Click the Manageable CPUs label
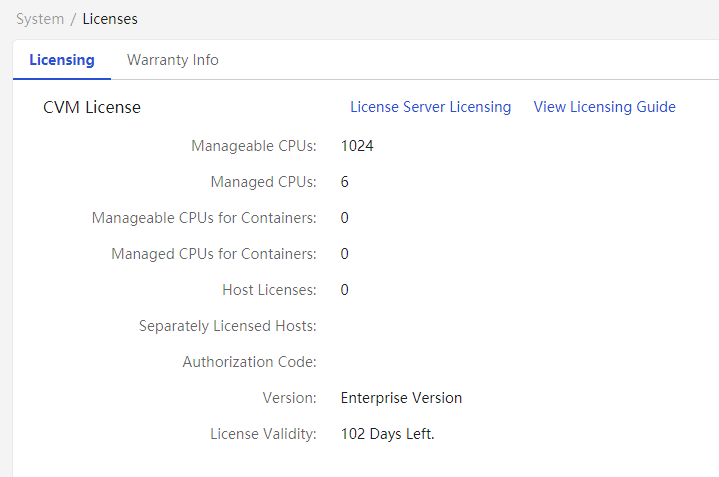This screenshot has height=477, width=719. pyautogui.click(x=254, y=146)
